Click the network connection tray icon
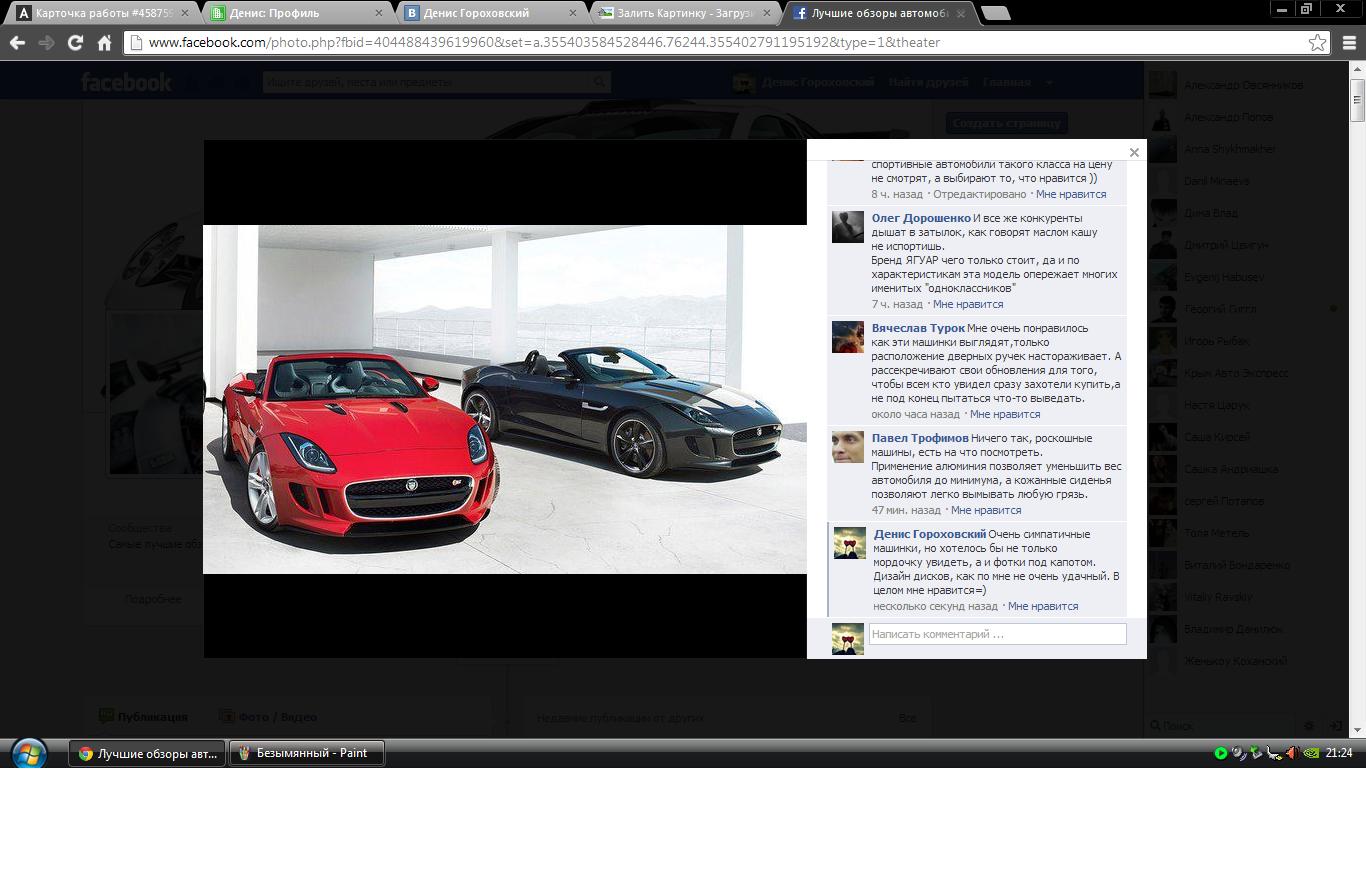1366x878 pixels. pyautogui.click(x=1274, y=753)
